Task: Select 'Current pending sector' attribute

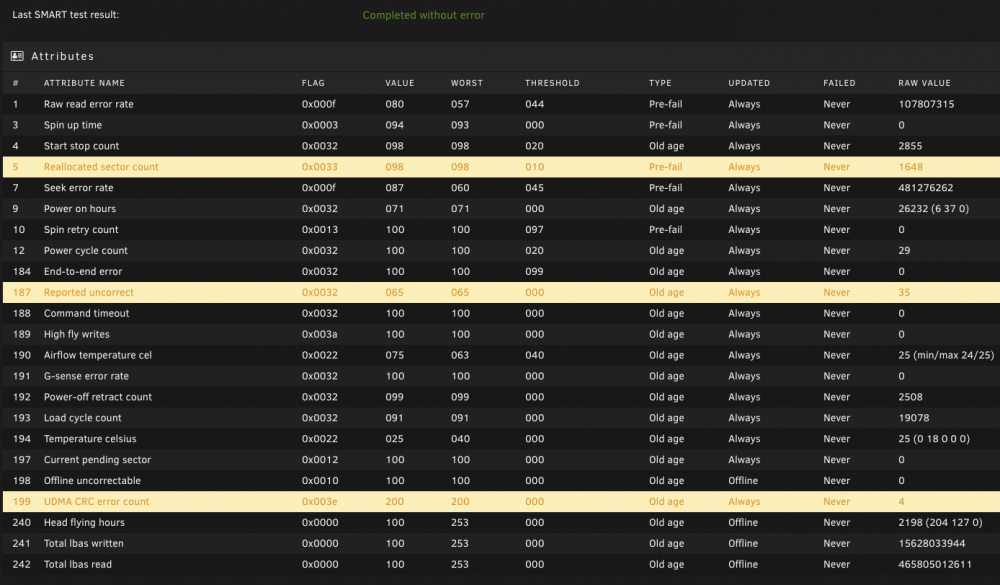Action: click(x=97, y=460)
